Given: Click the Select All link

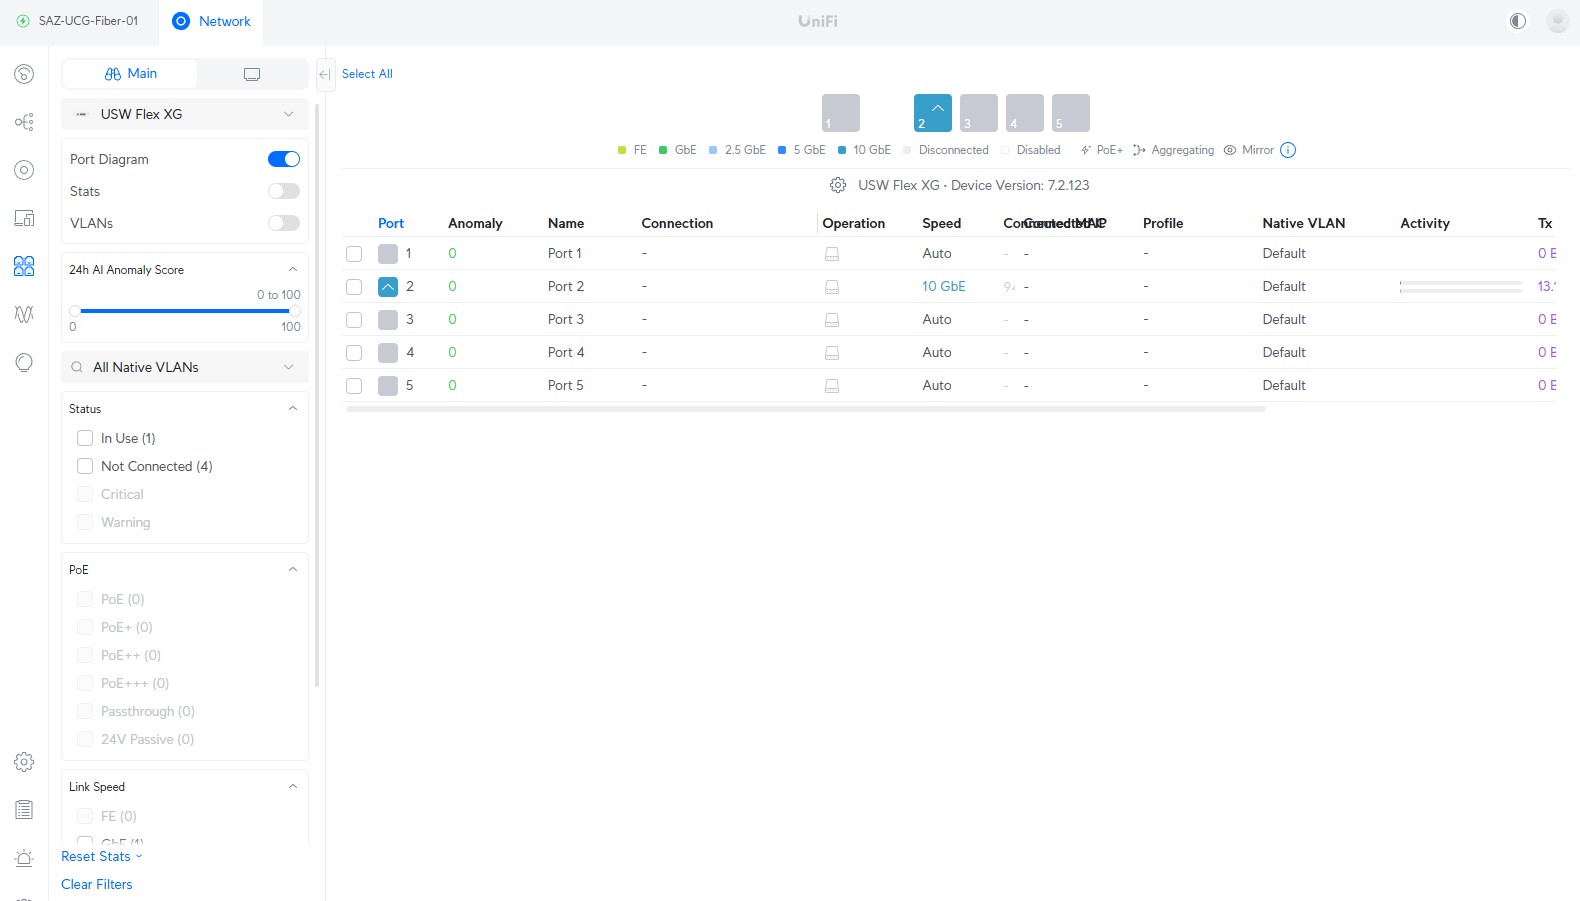Looking at the screenshot, I should (367, 74).
